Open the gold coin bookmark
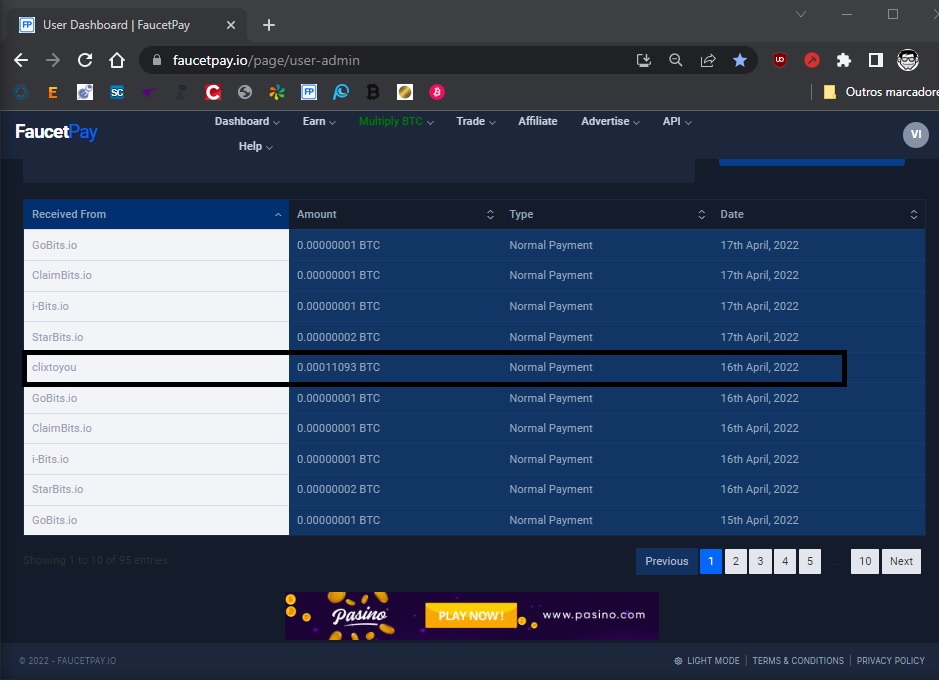 405,92
